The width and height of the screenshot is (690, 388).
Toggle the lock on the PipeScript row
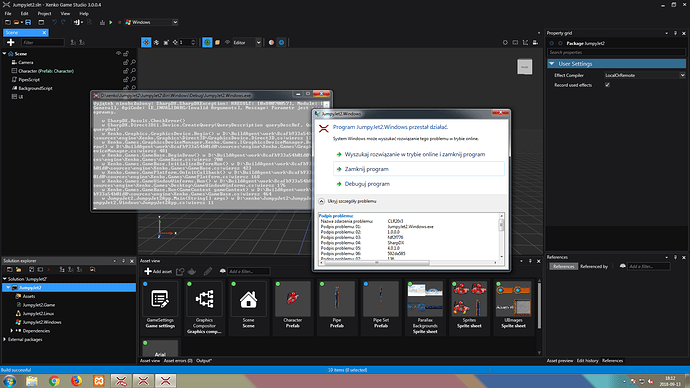126,80
